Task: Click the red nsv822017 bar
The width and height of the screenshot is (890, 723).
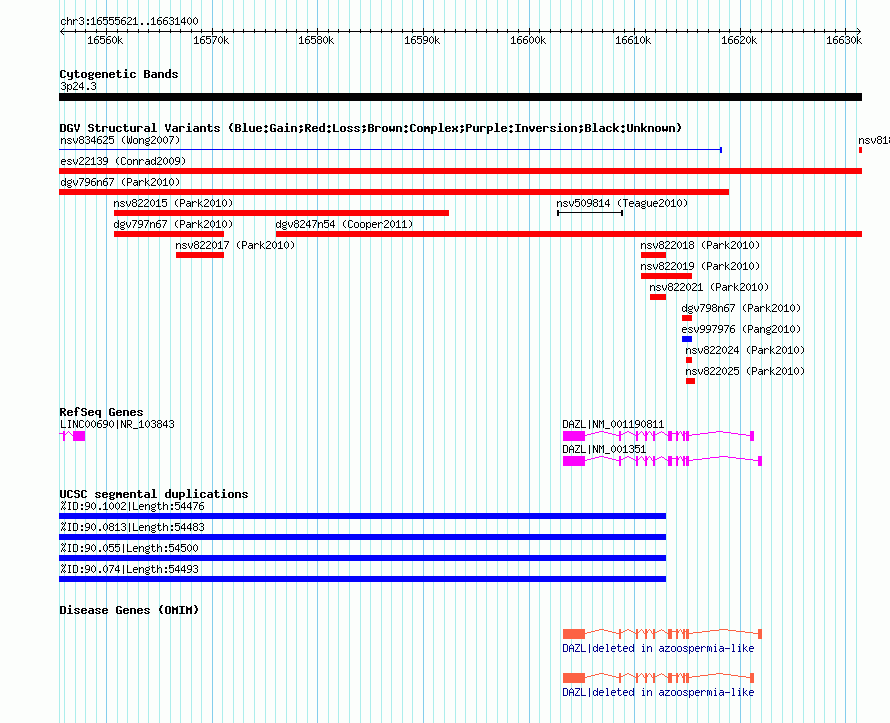Action: tap(200, 255)
